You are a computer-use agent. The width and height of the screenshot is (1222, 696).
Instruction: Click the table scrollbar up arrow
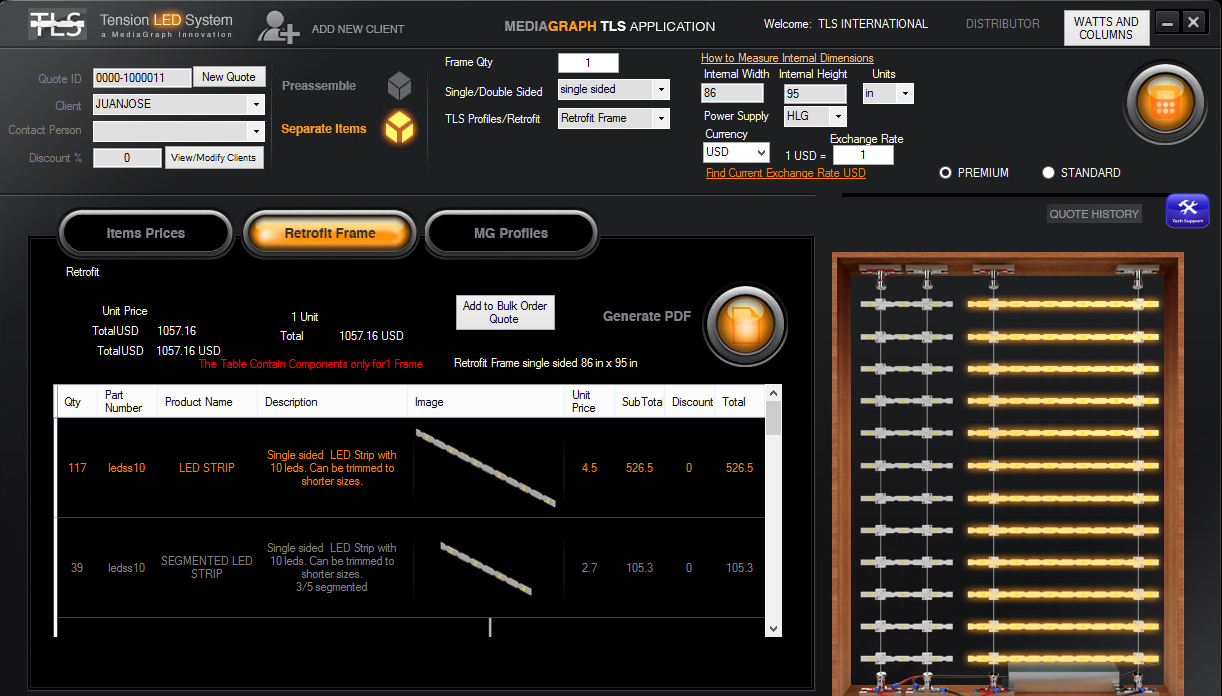point(773,394)
